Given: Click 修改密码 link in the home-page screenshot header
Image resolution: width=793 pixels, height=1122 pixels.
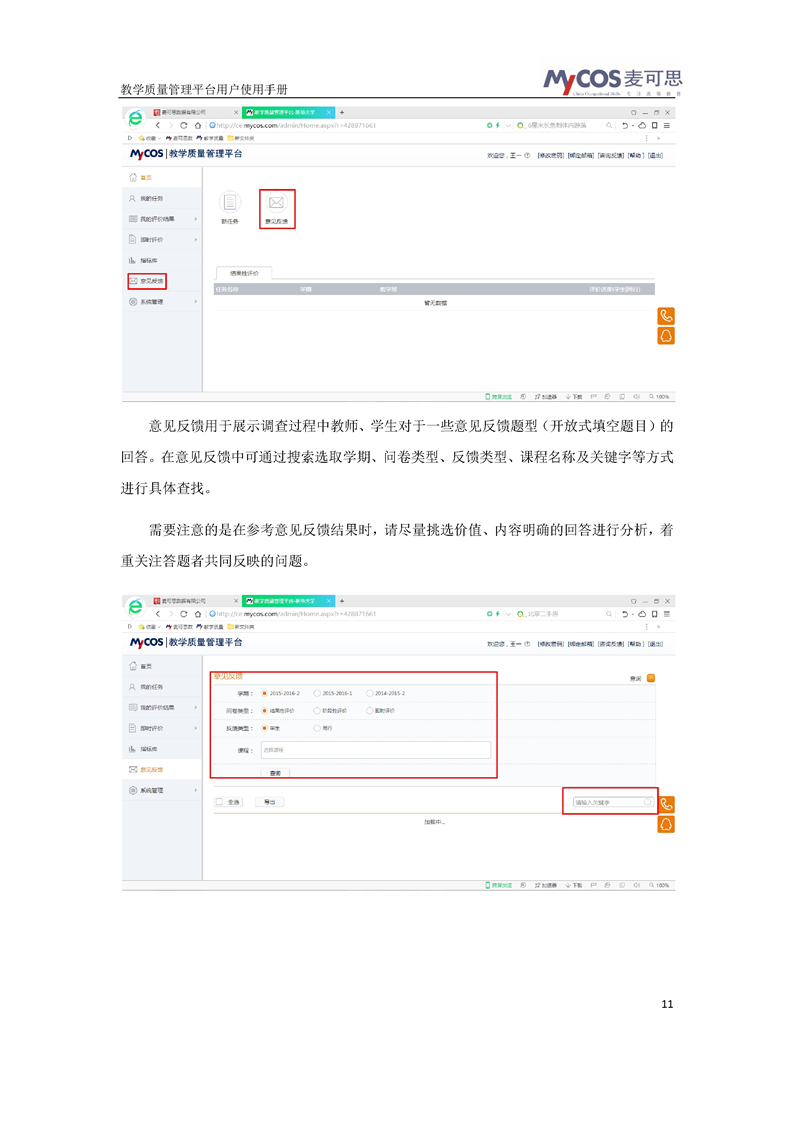Looking at the screenshot, I should click(551, 155).
